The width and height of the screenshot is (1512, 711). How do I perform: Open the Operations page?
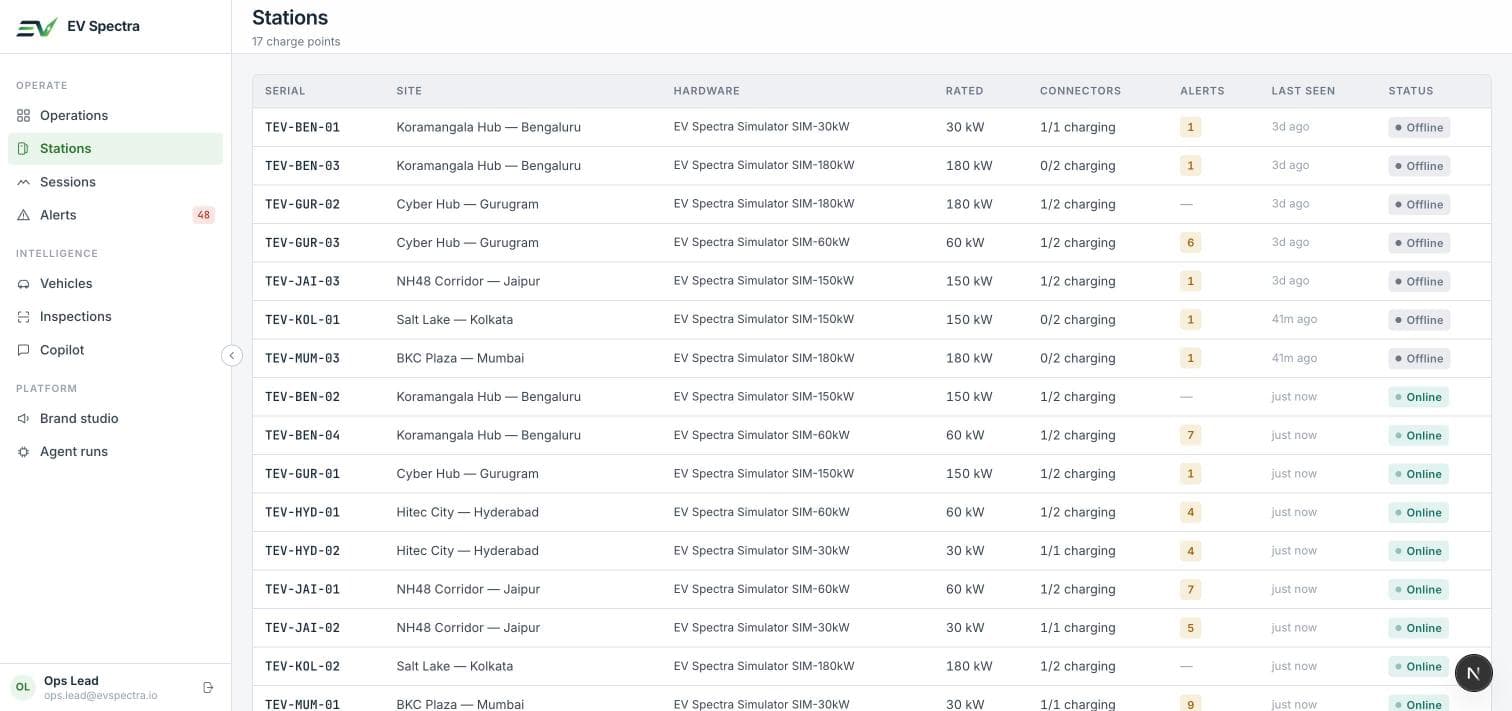click(x=115, y=115)
